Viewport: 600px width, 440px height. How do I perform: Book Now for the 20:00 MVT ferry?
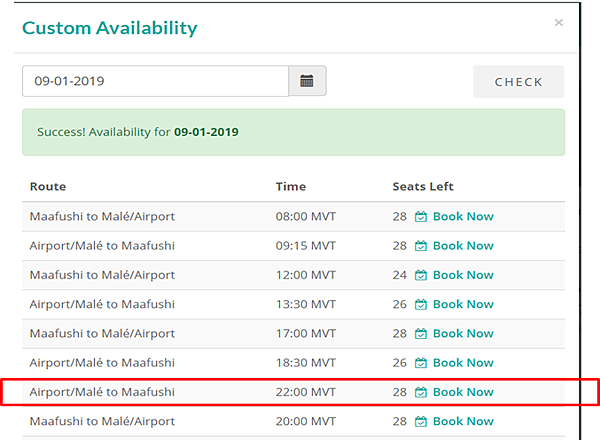click(x=463, y=421)
